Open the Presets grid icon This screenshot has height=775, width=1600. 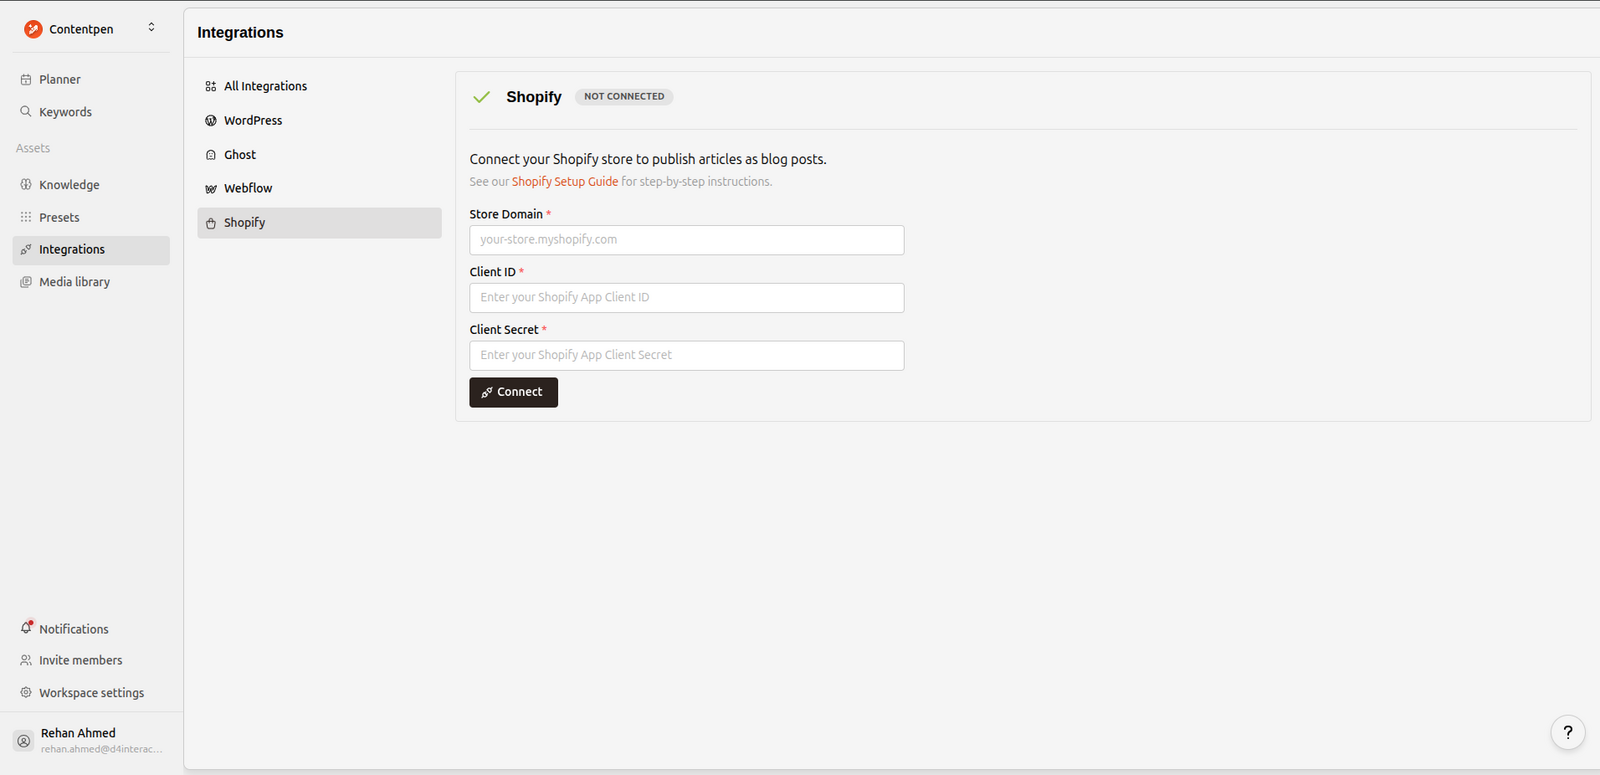(26, 217)
